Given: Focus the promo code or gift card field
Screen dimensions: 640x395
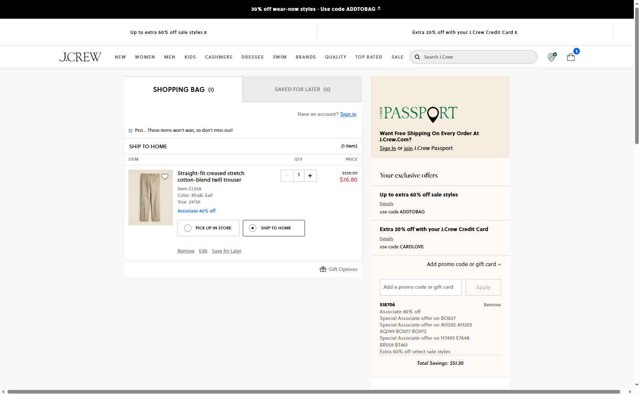Looking at the screenshot, I should [x=420, y=287].
